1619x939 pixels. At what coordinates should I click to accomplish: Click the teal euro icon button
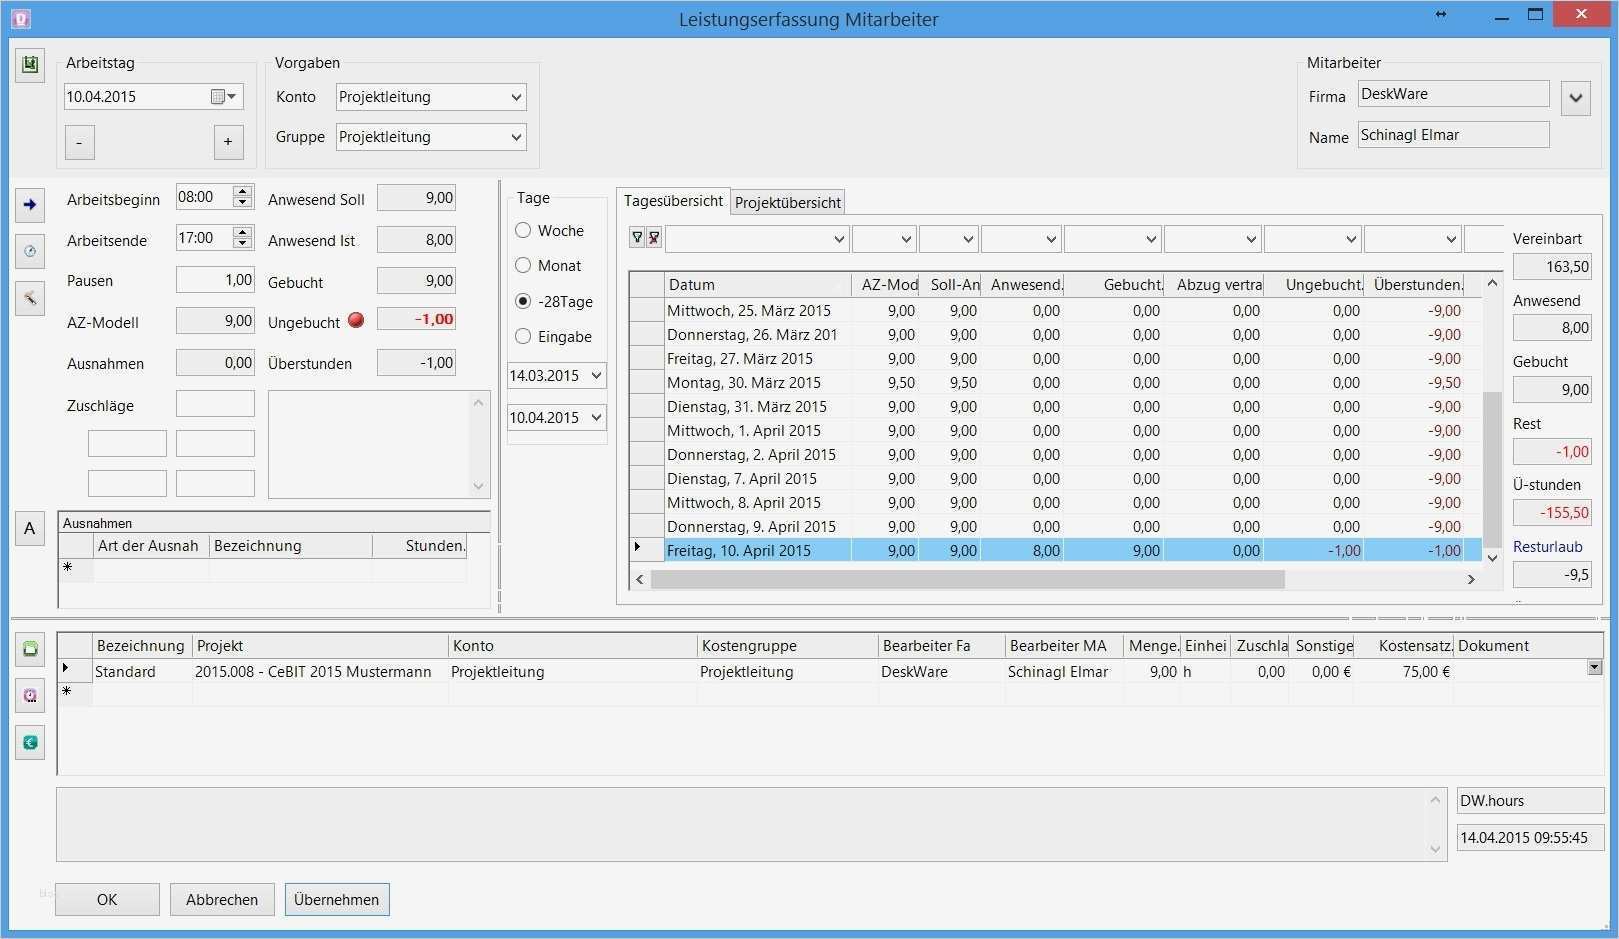pos(30,742)
